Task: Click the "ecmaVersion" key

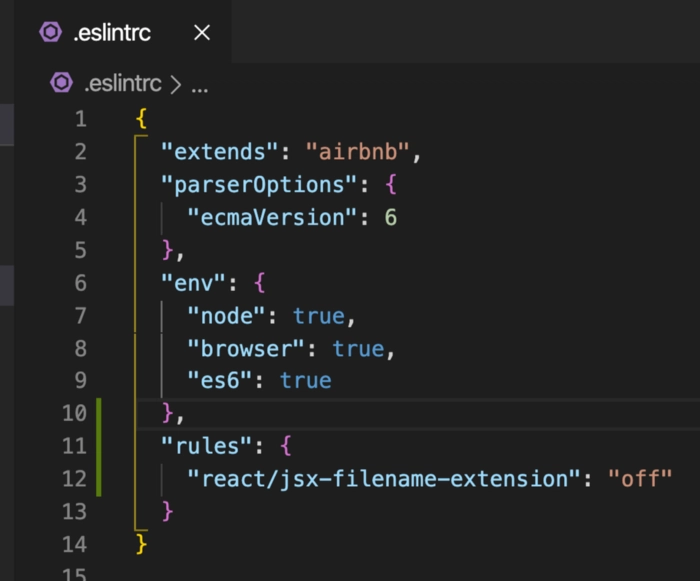Action: point(272,217)
